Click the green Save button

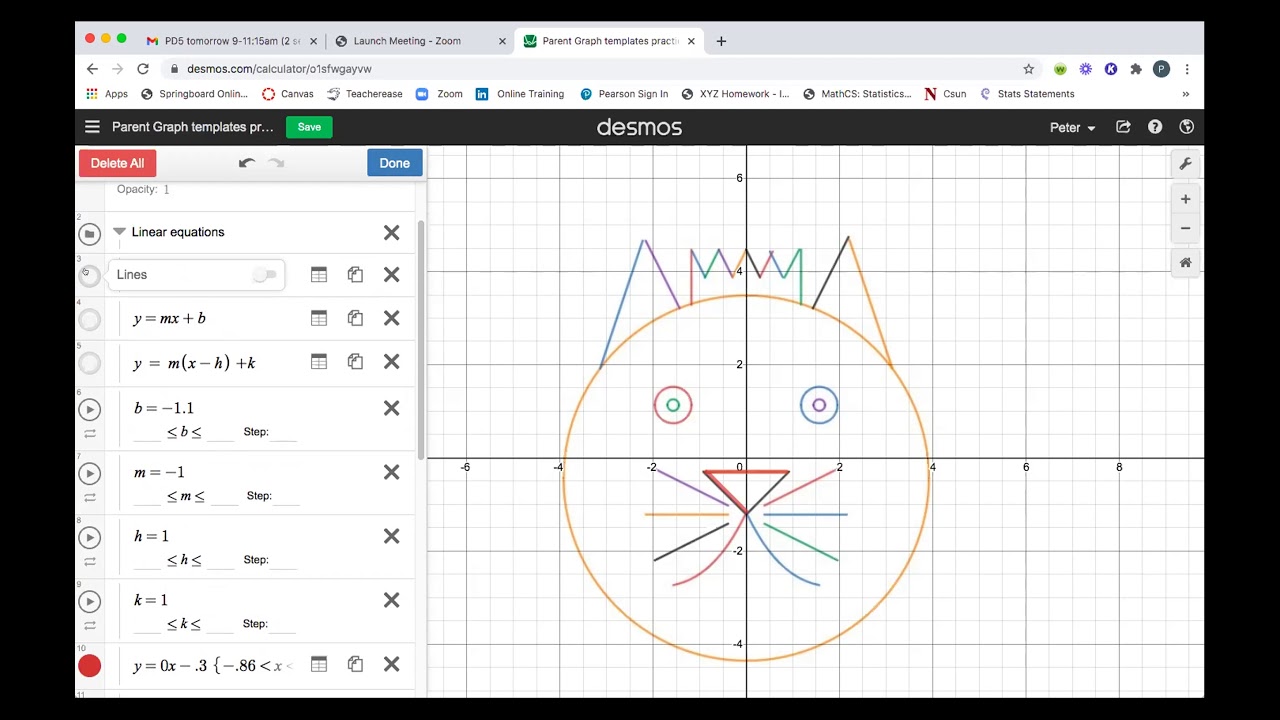point(309,127)
